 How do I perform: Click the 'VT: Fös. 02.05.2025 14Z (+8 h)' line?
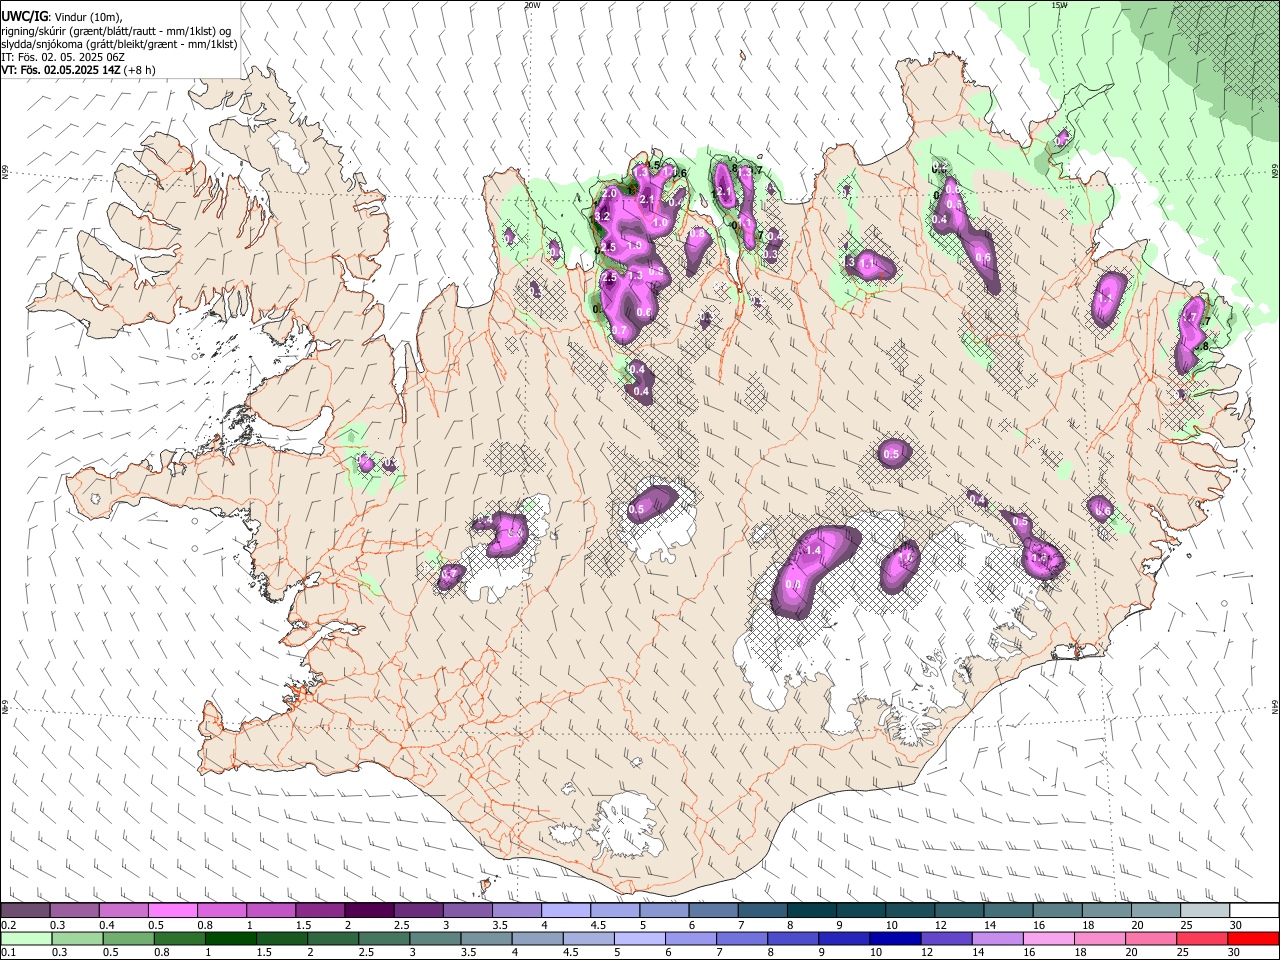click(78, 70)
